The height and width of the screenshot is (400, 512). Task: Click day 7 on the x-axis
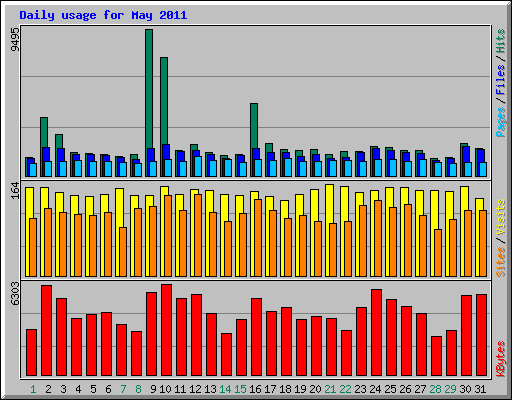tap(123, 389)
